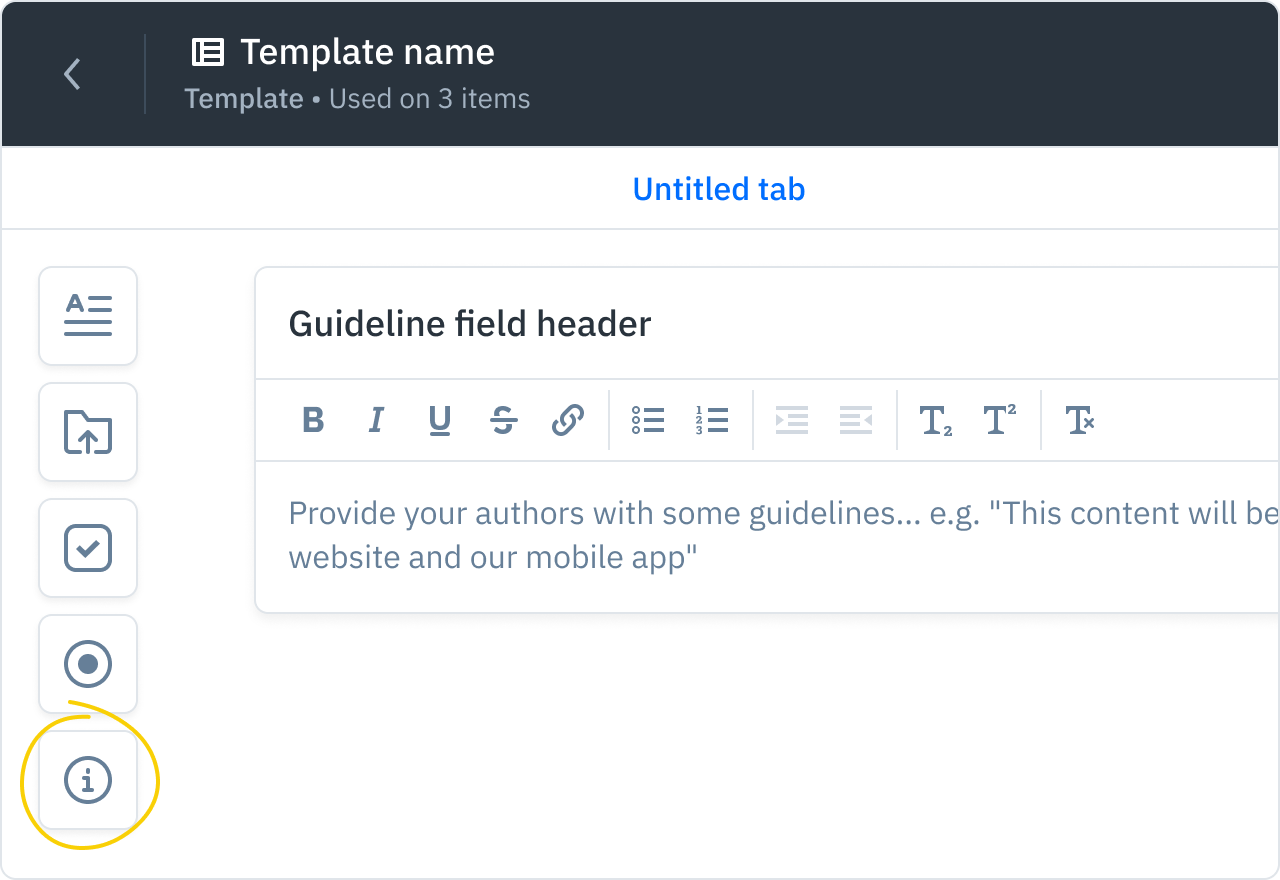
Task: Add a radio button field
Action: click(88, 663)
